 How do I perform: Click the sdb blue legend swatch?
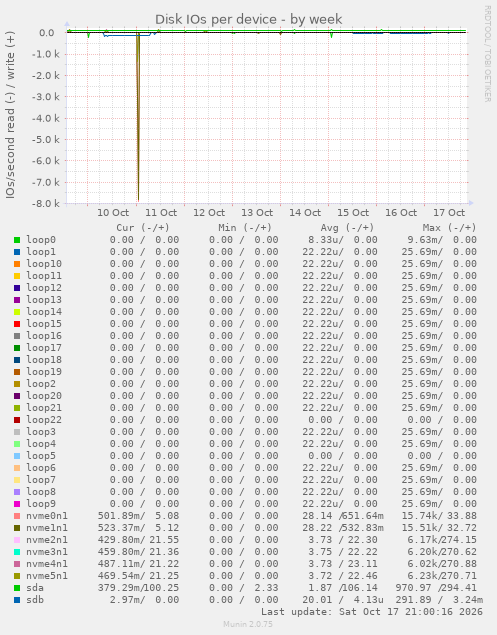tap(17, 600)
